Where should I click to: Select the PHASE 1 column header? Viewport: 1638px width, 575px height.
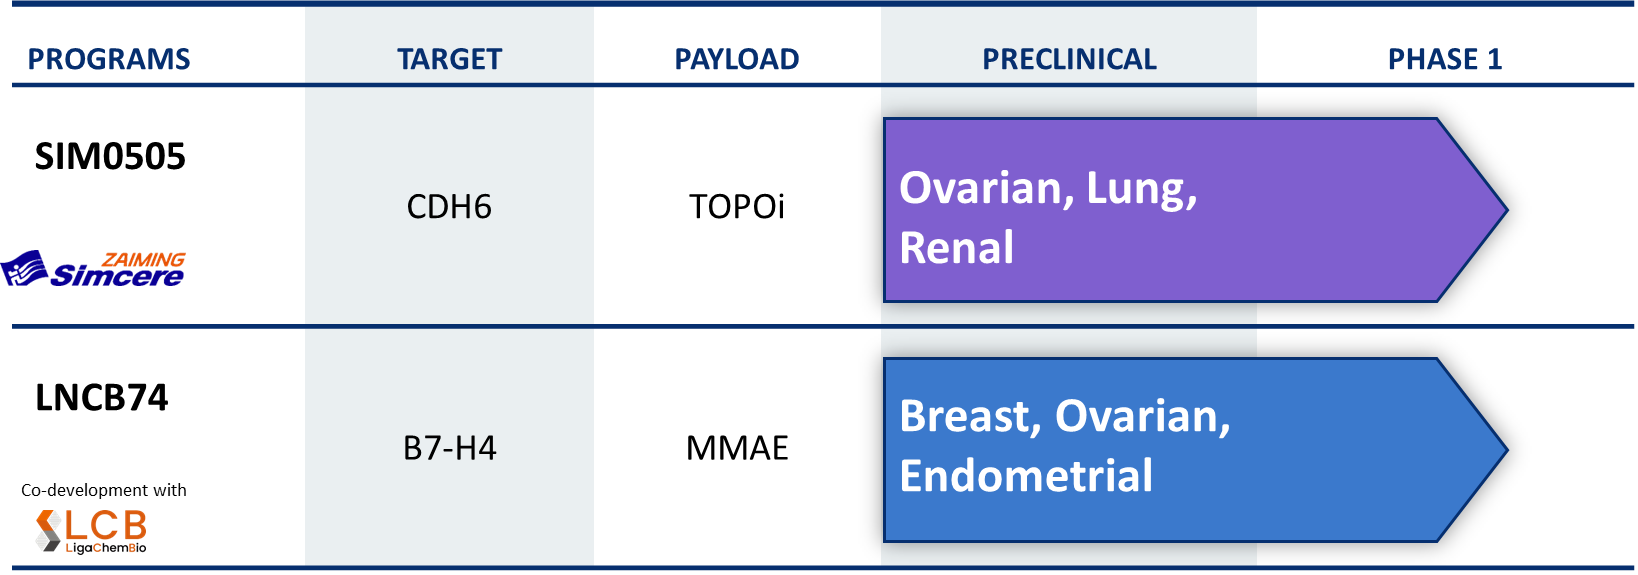pos(1445,59)
